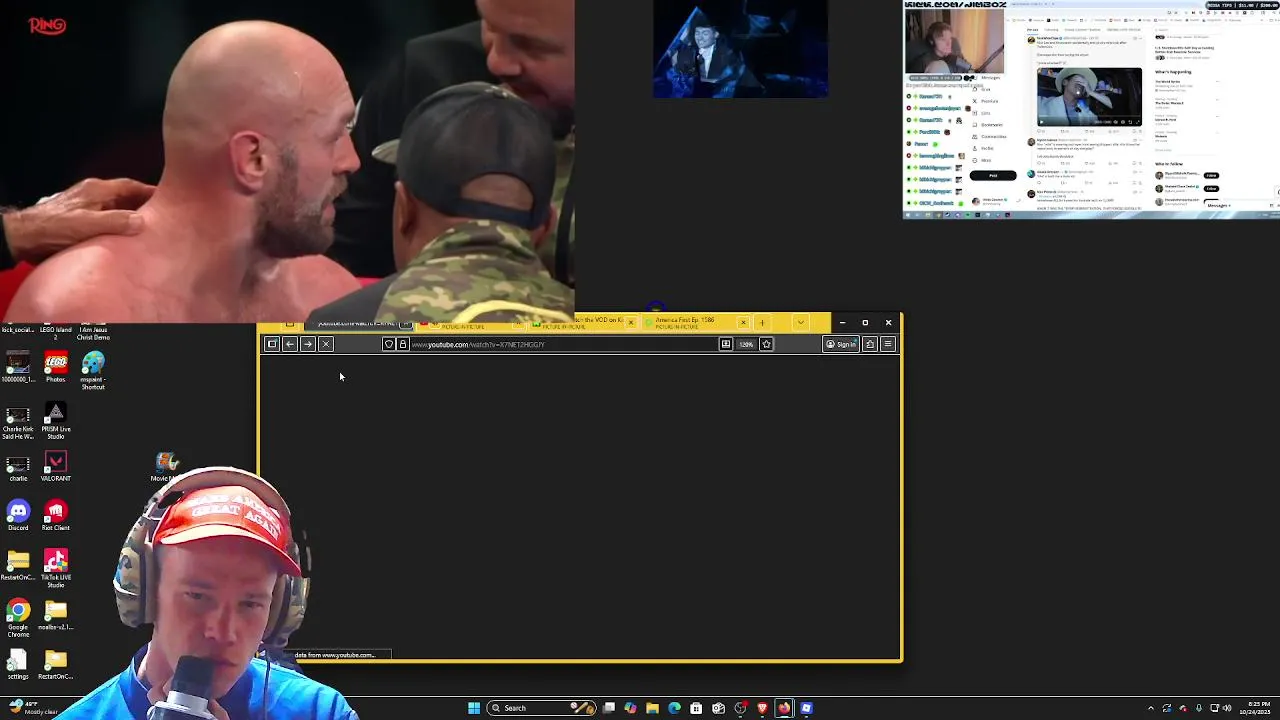Go back in the browser
The width and height of the screenshot is (1280, 720).
click(290, 344)
